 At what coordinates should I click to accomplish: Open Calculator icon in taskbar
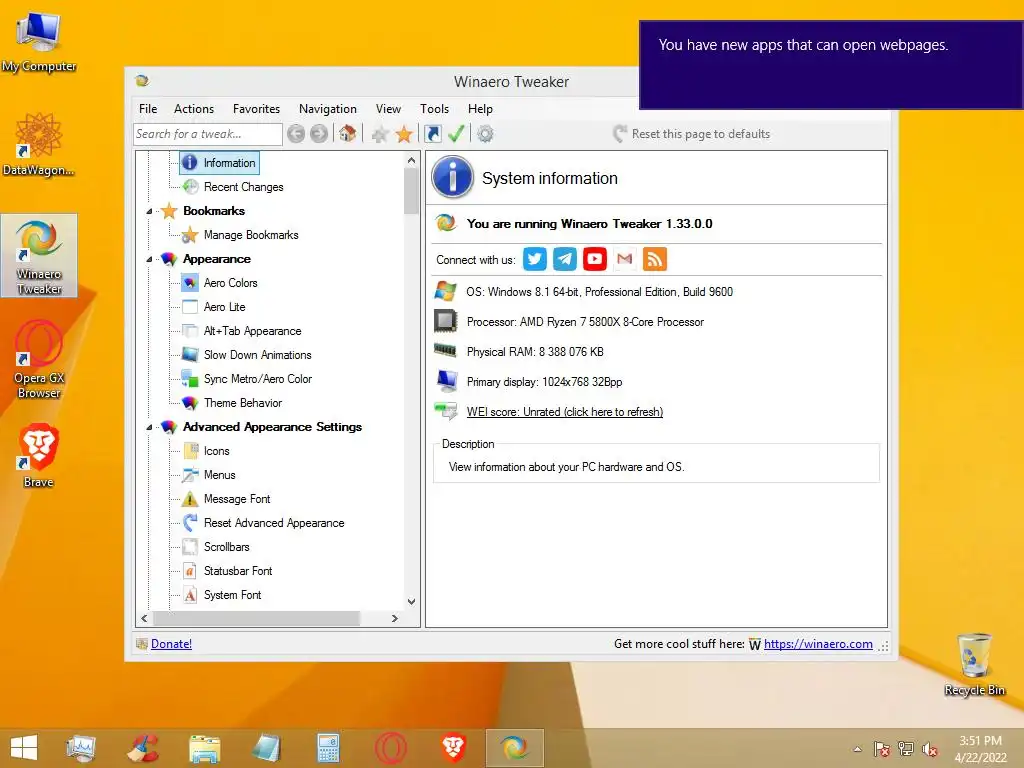328,748
